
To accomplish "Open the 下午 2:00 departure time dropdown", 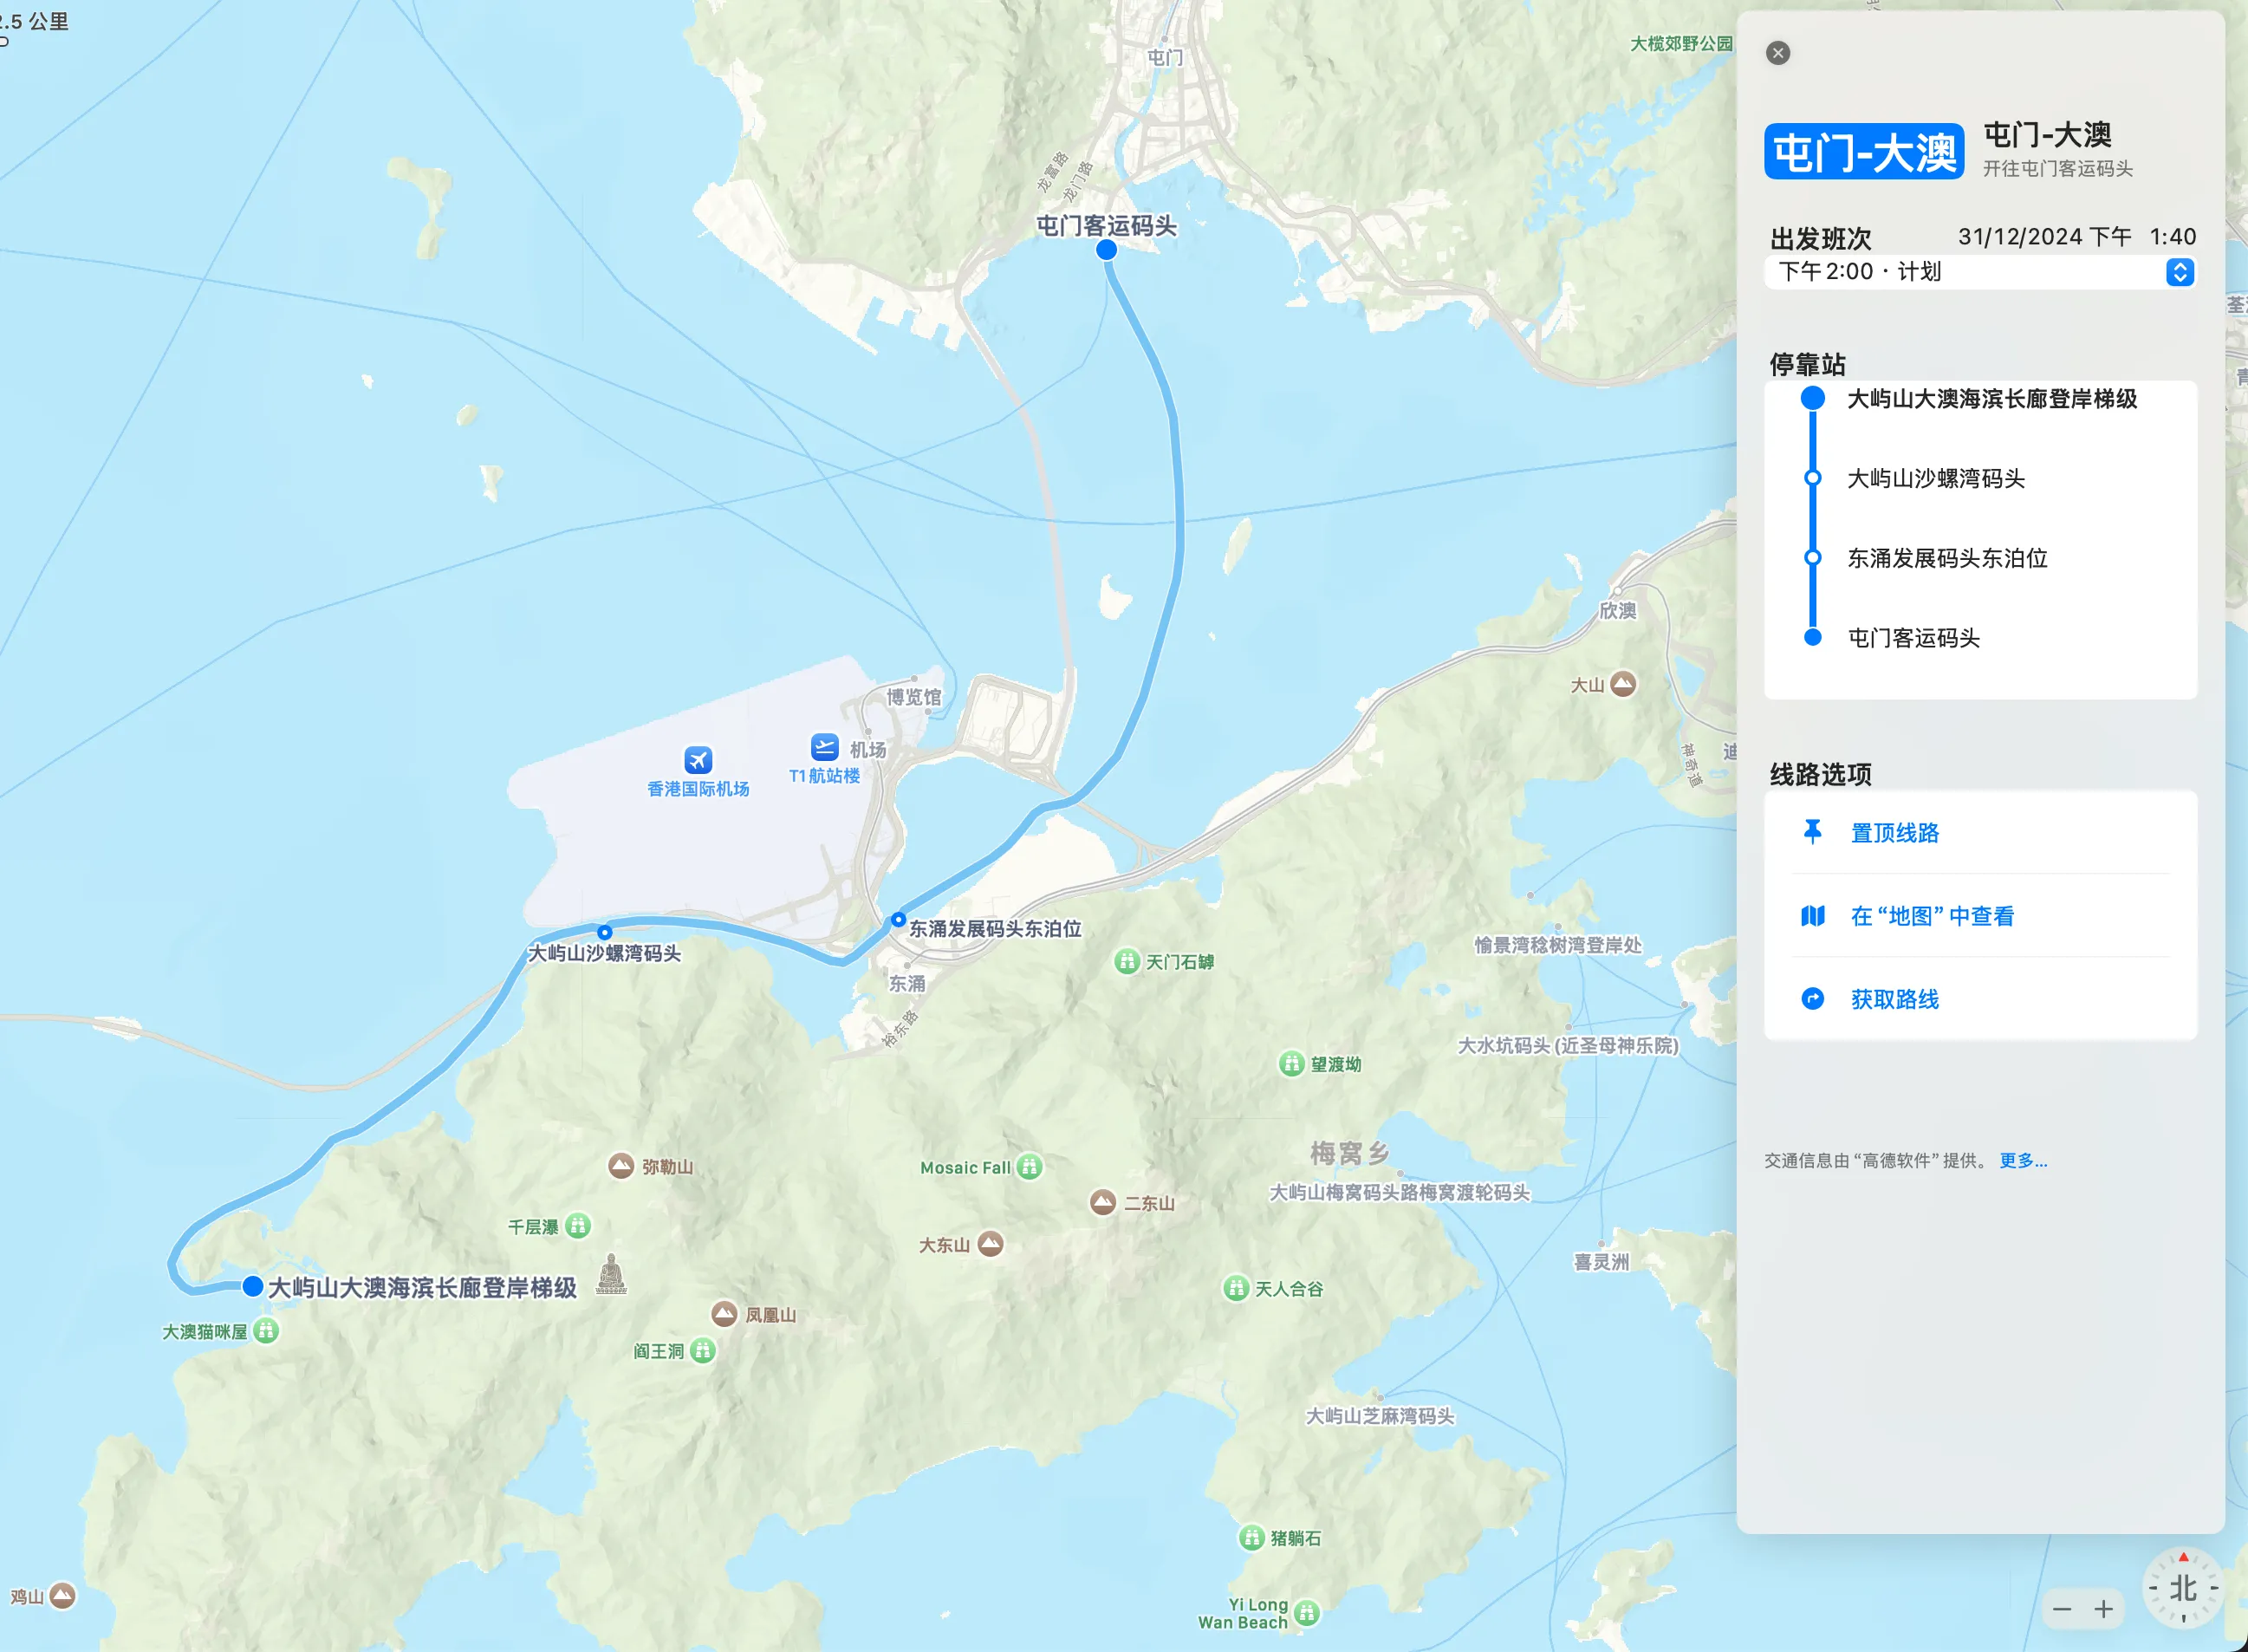I will [2179, 272].
